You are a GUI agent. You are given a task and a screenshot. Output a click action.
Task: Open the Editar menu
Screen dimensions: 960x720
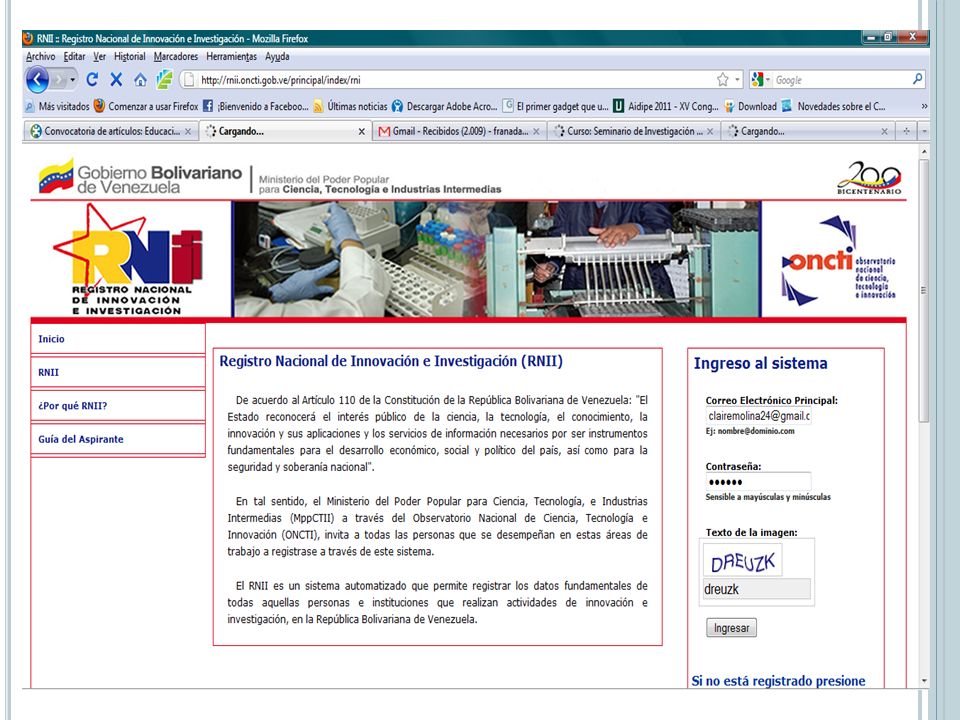(74, 56)
